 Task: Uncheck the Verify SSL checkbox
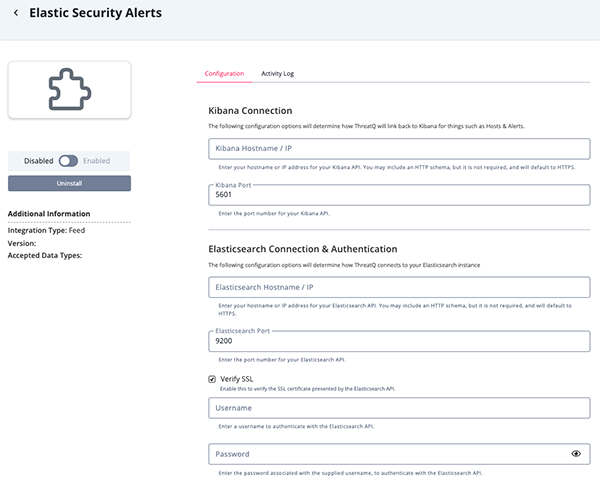(212, 379)
